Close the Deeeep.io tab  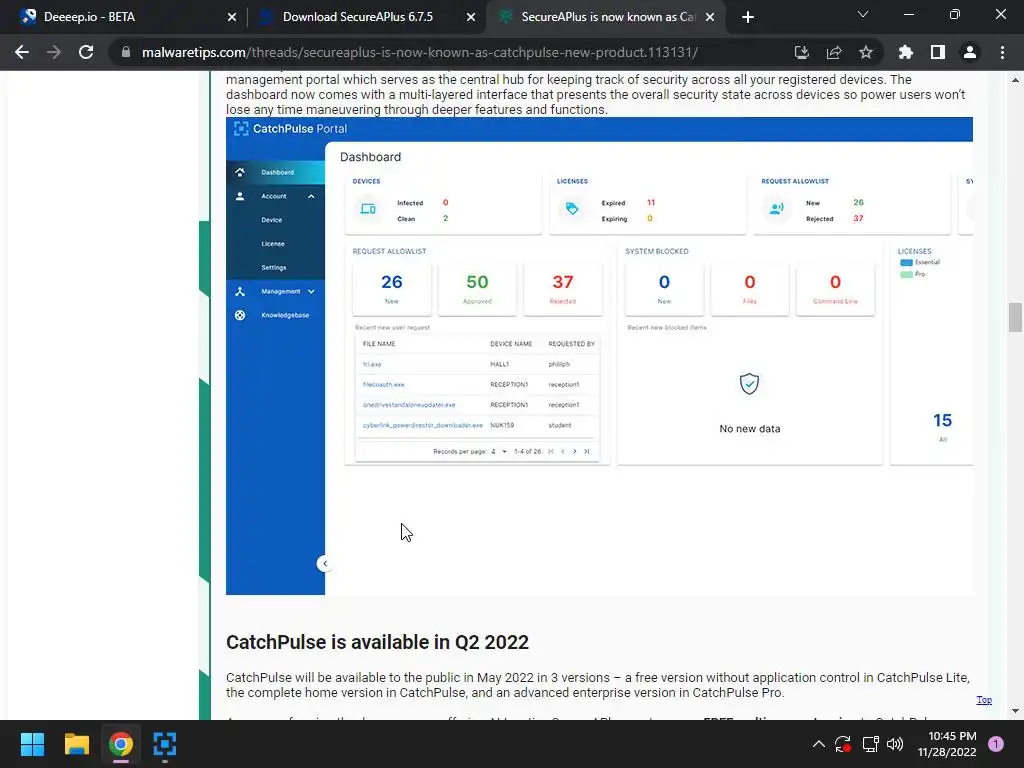pyautogui.click(x=232, y=17)
